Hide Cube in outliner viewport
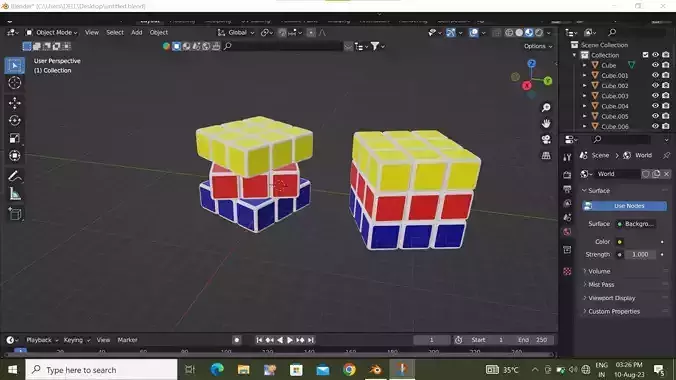The image size is (676, 380). pyautogui.click(x=655, y=65)
